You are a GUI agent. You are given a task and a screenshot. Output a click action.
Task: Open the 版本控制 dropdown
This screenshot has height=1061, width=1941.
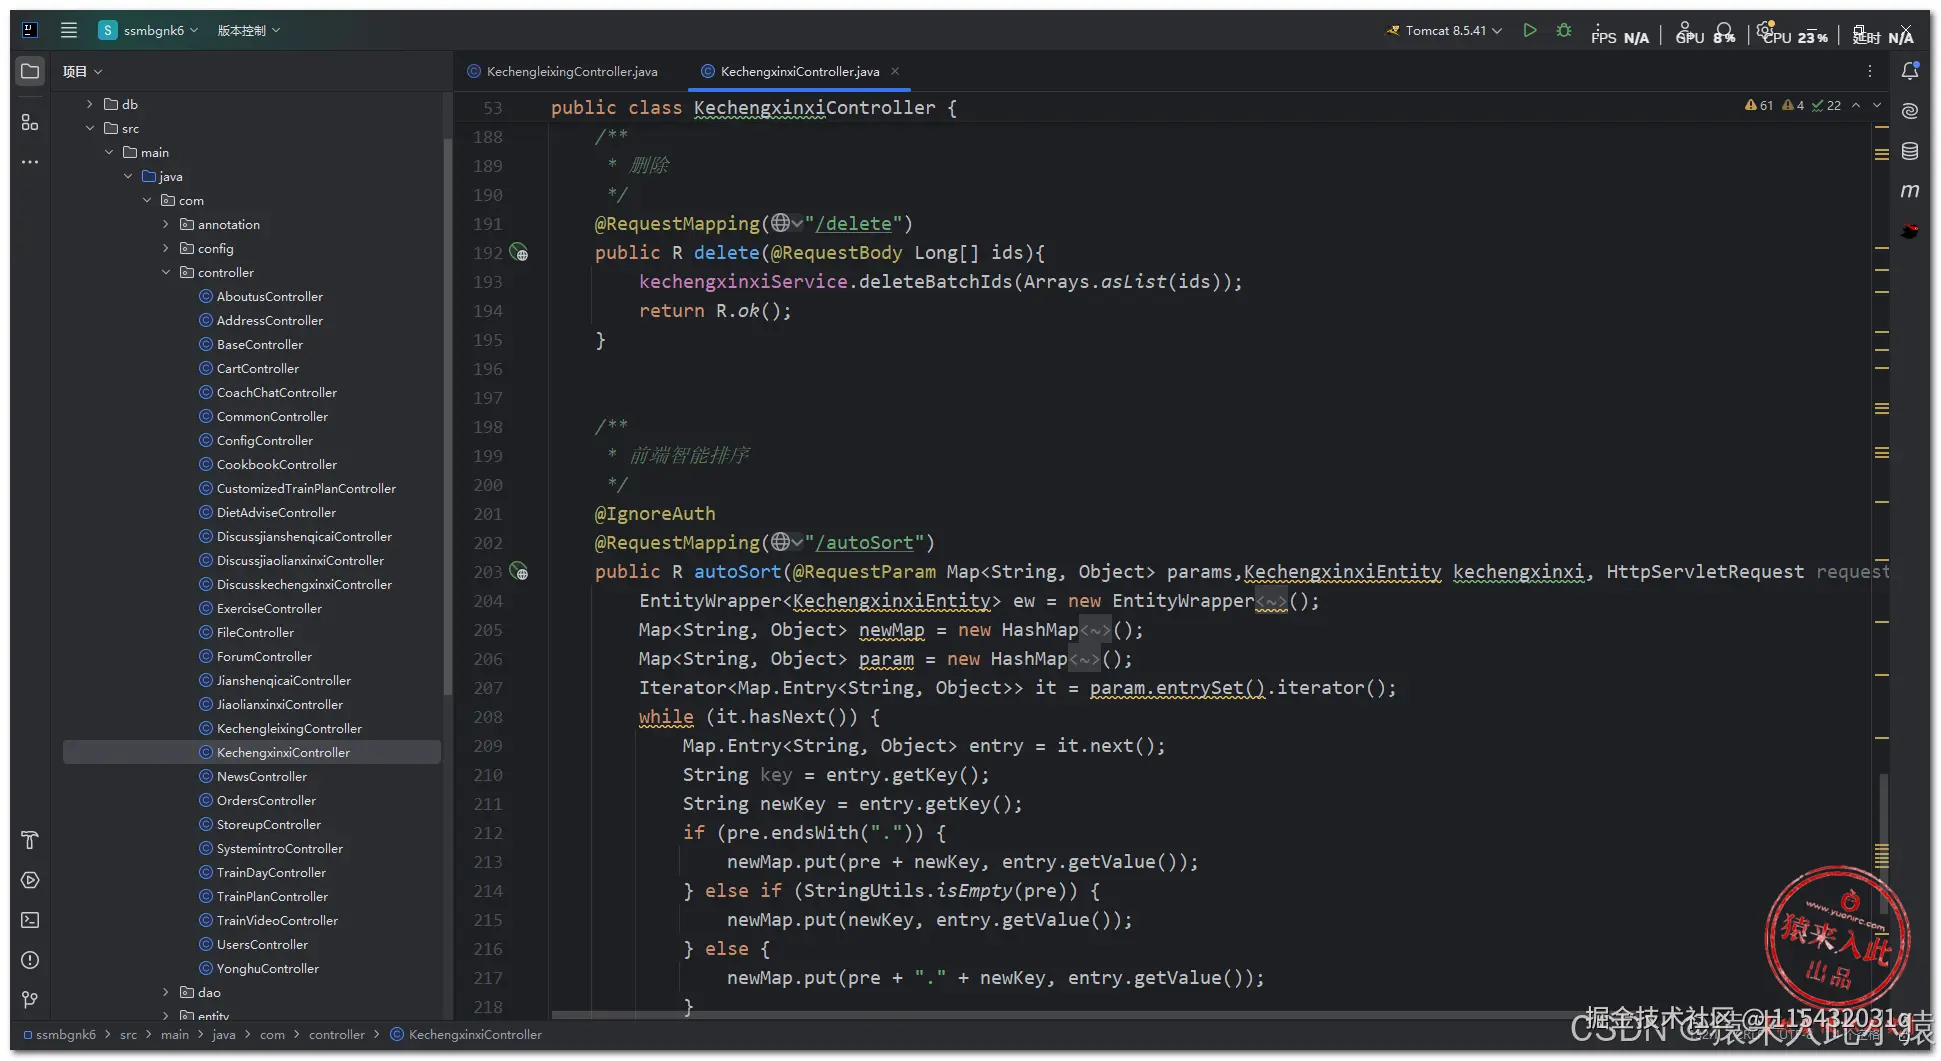[x=249, y=30]
